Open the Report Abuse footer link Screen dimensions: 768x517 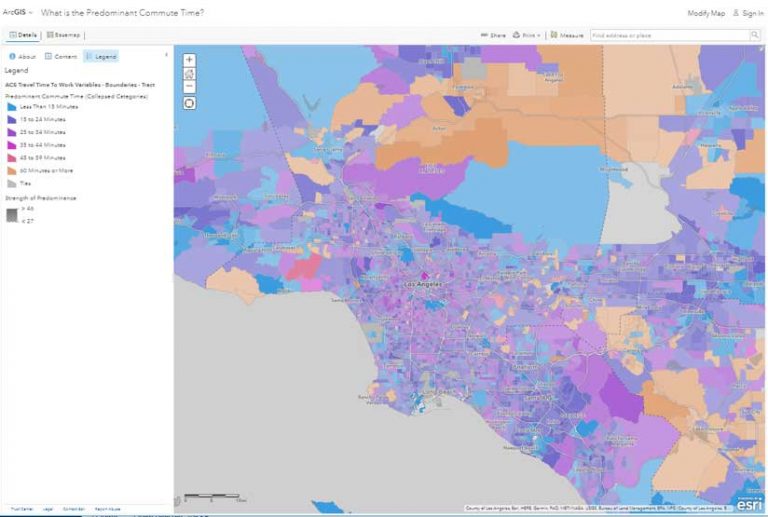click(107, 509)
